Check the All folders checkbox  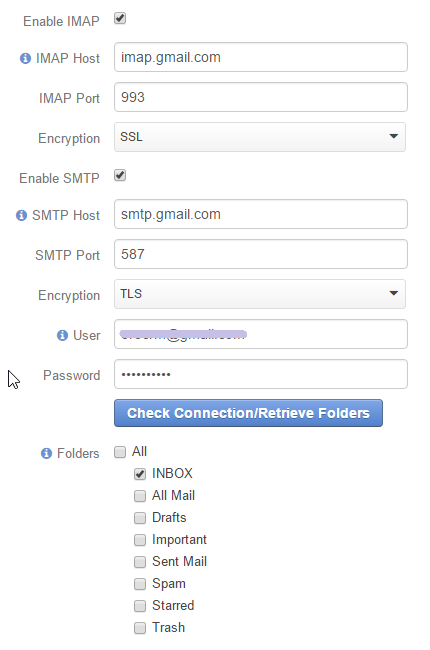coord(120,452)
